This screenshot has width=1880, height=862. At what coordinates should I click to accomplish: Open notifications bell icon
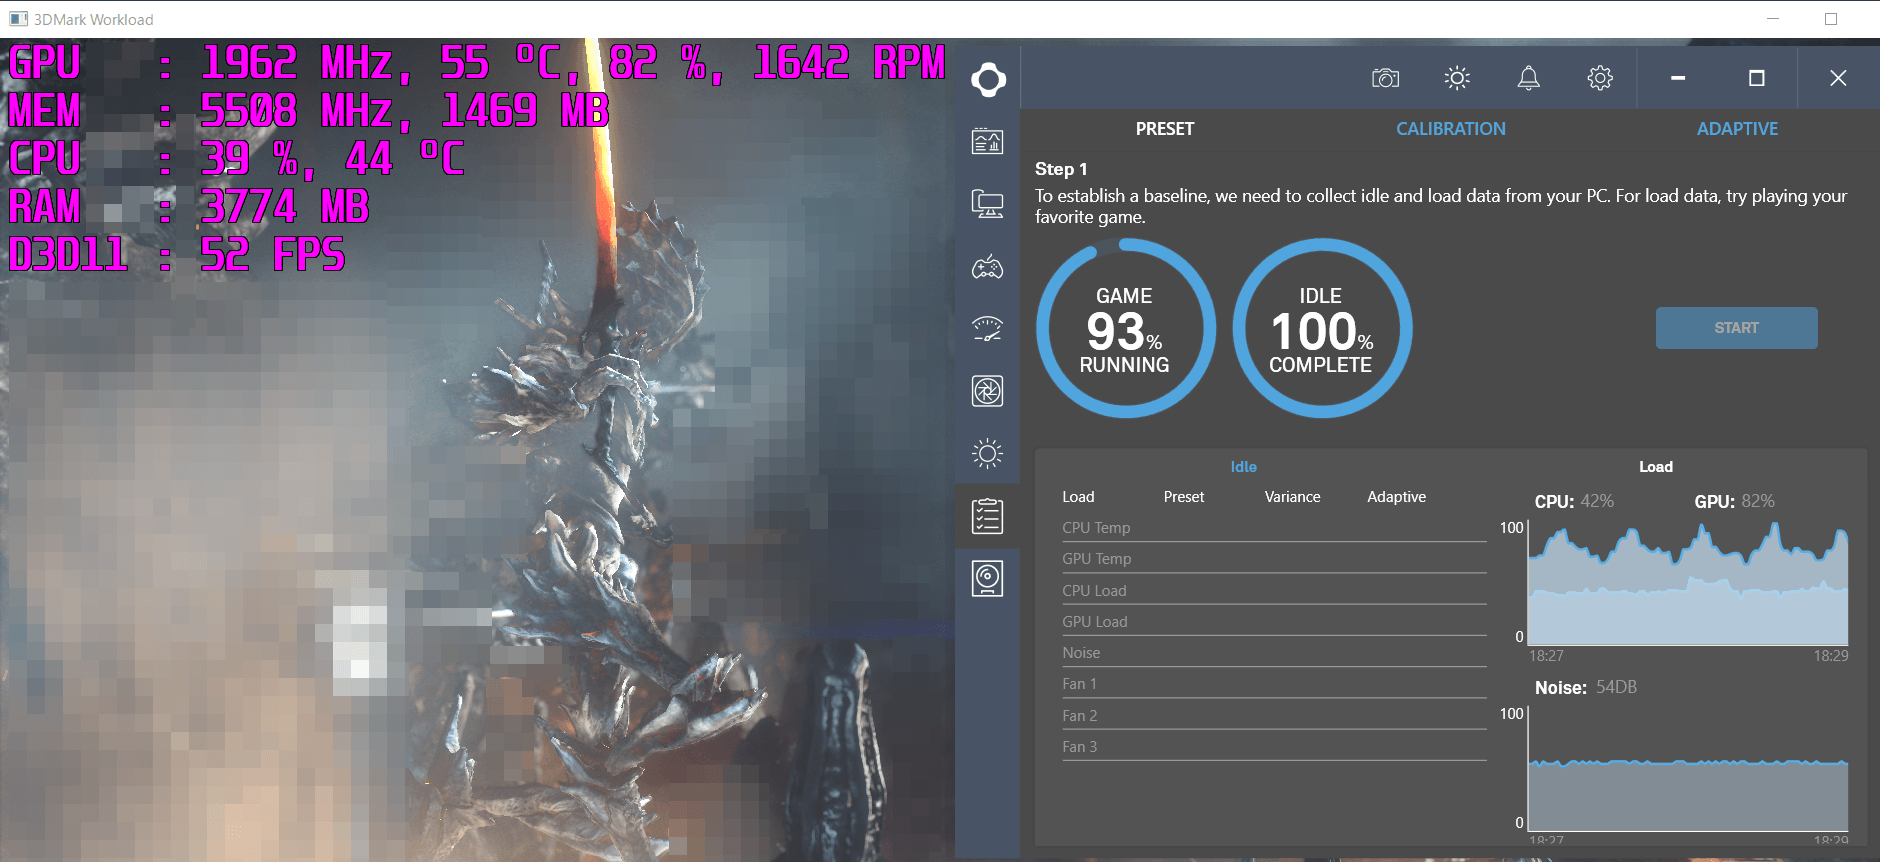pos(1528,78)
